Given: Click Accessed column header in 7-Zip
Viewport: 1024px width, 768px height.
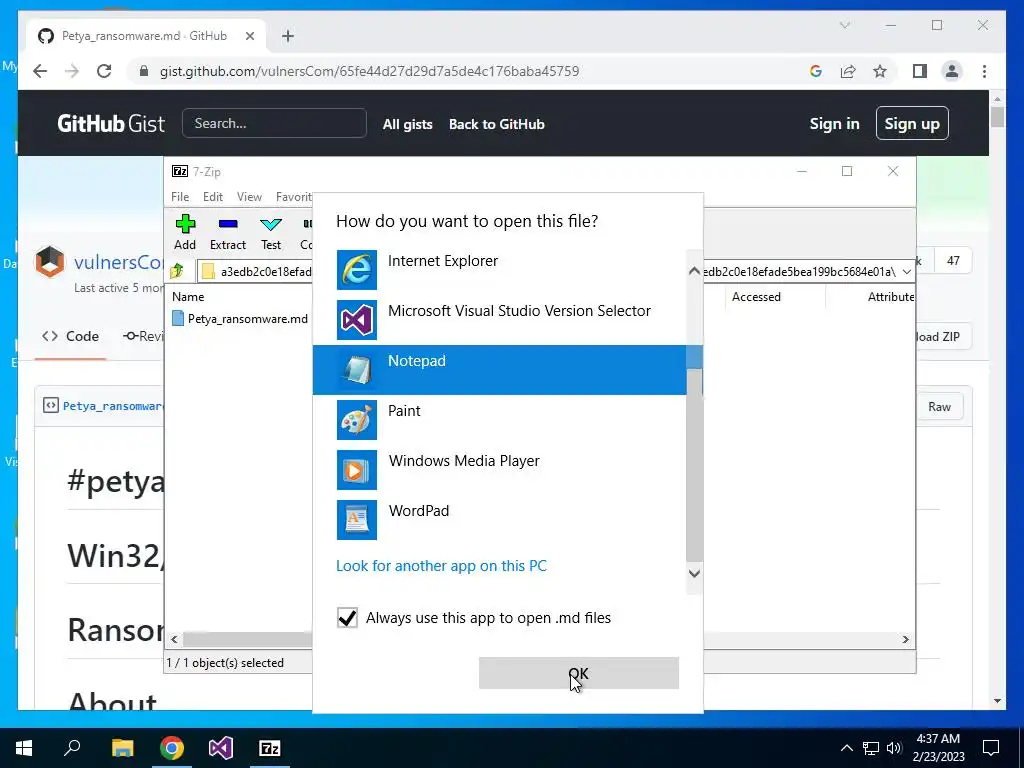Looking at the screenshot, I should click(756, 296).
